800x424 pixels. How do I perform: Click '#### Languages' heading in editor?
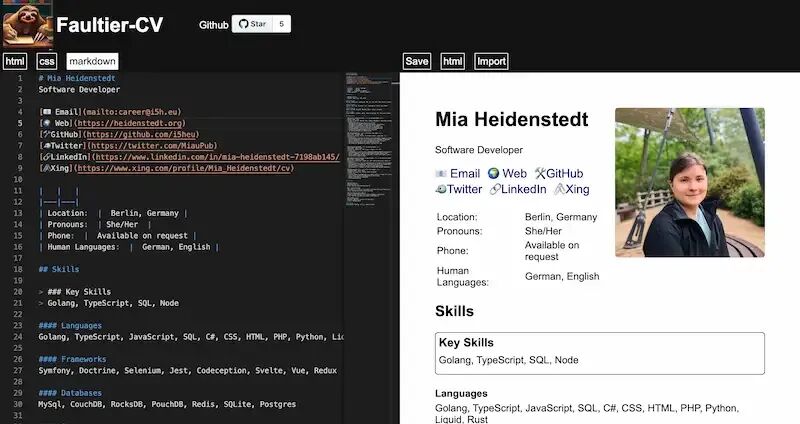coord(70,326)
